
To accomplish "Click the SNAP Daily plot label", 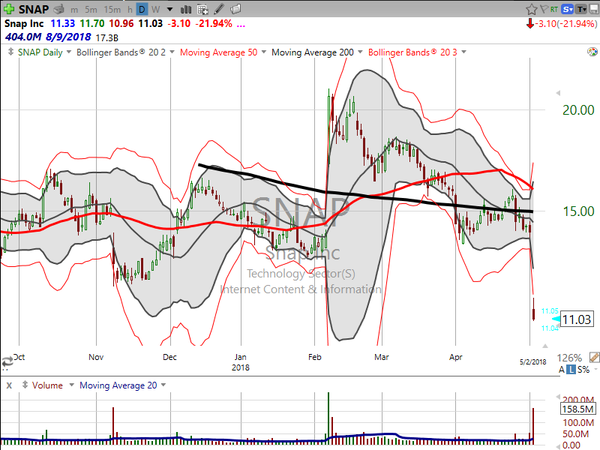I will click(40, 52).
